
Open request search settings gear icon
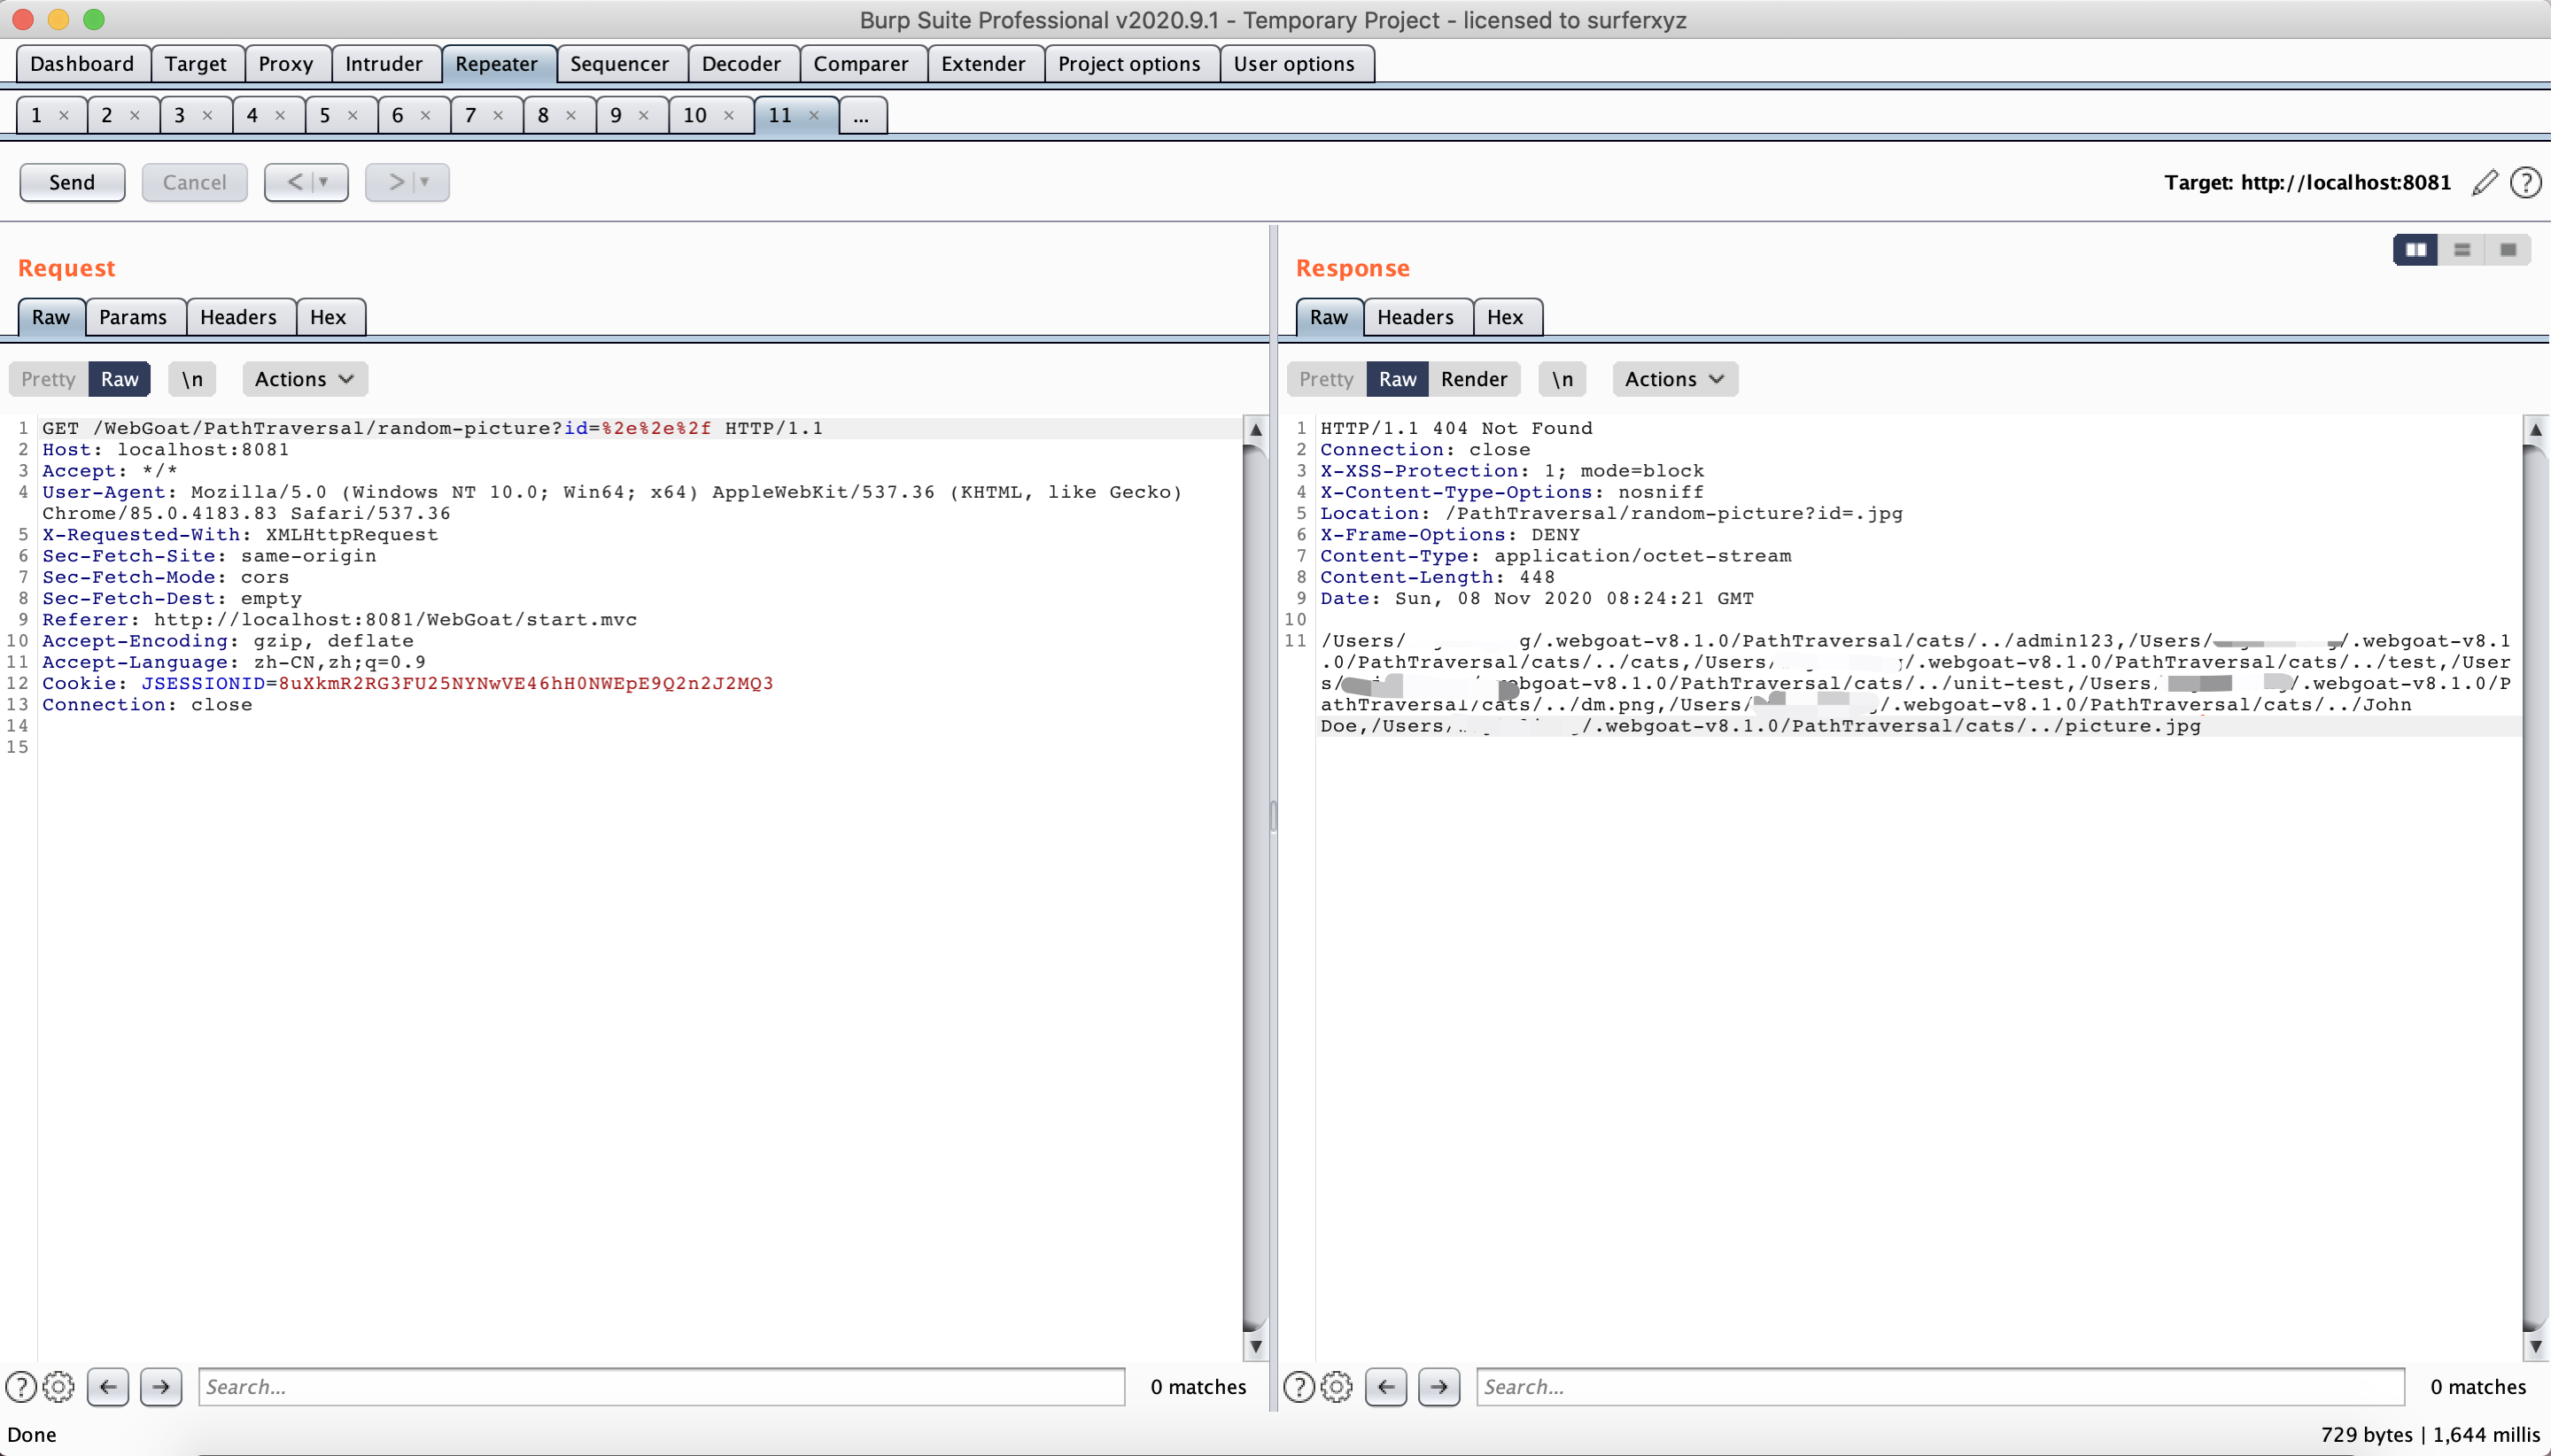[59, 1386]
